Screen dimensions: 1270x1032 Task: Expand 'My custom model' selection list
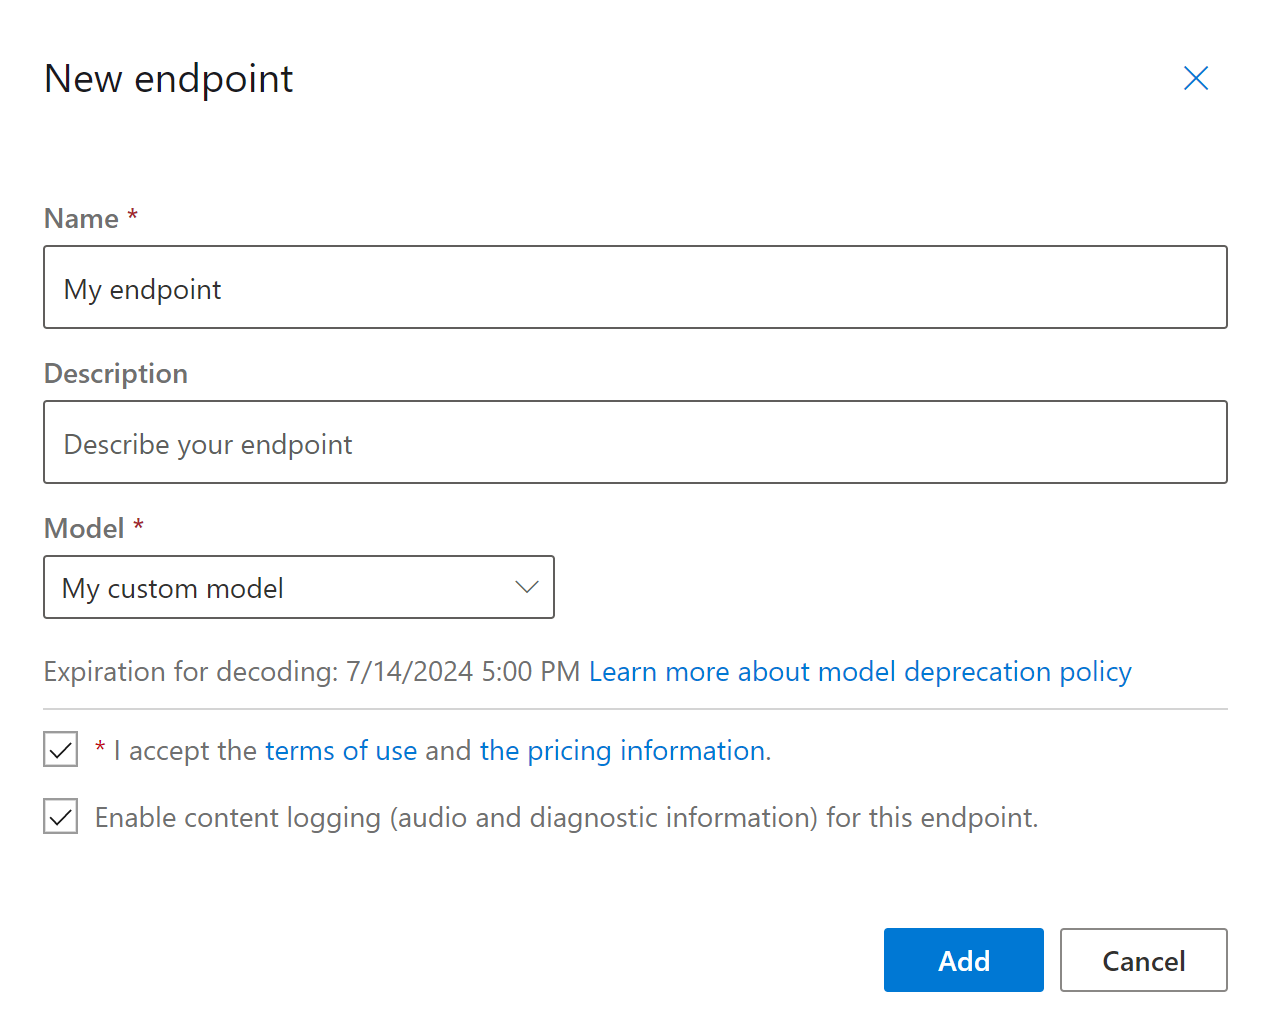(299, 587)
